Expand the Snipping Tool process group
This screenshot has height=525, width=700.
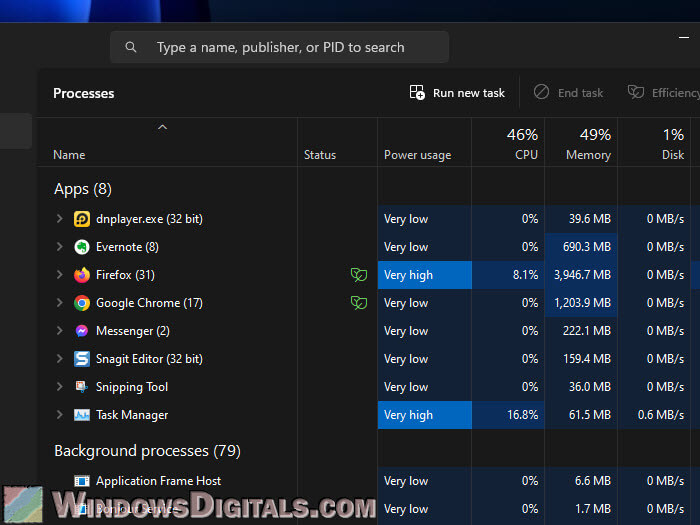tap(59, 387)
